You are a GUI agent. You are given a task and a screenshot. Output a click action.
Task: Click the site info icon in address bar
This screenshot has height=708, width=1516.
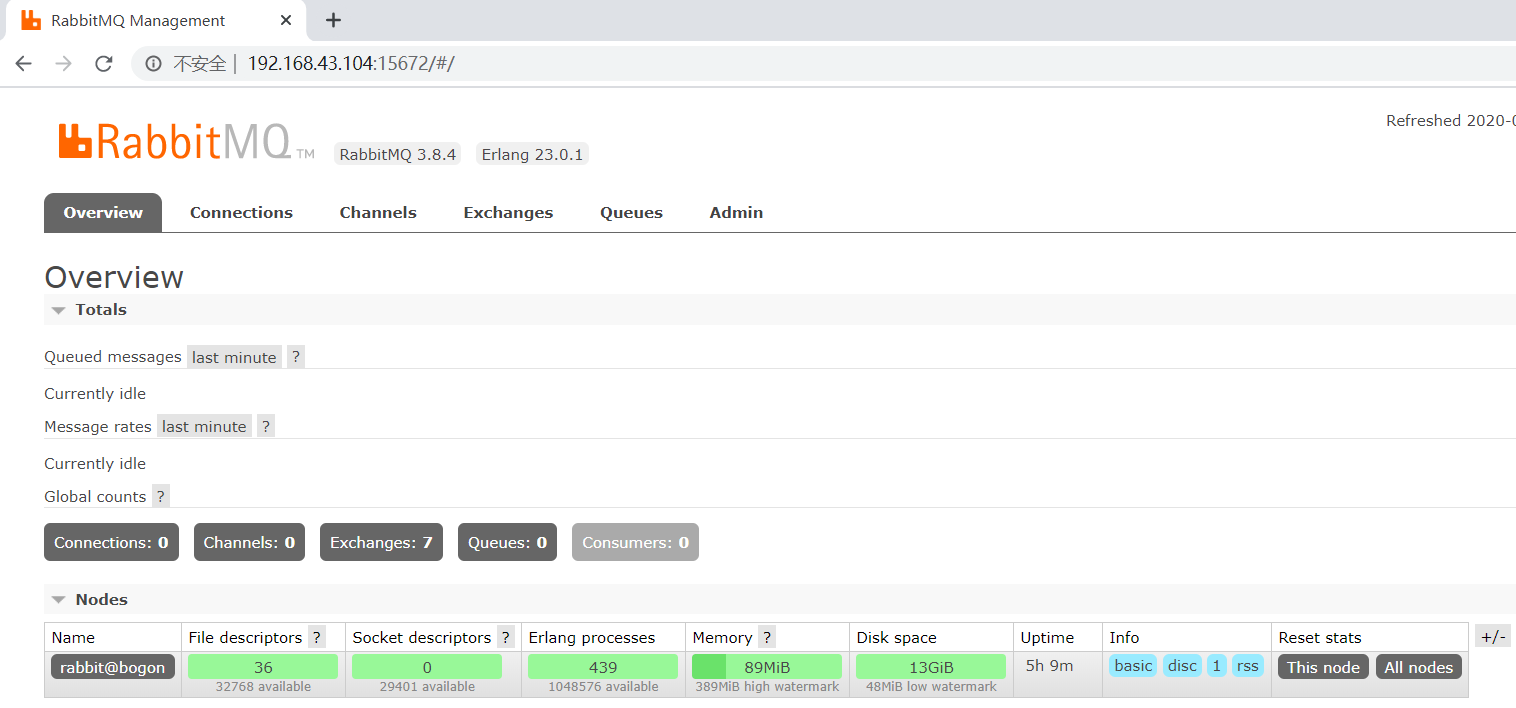[x=153, y=64]
